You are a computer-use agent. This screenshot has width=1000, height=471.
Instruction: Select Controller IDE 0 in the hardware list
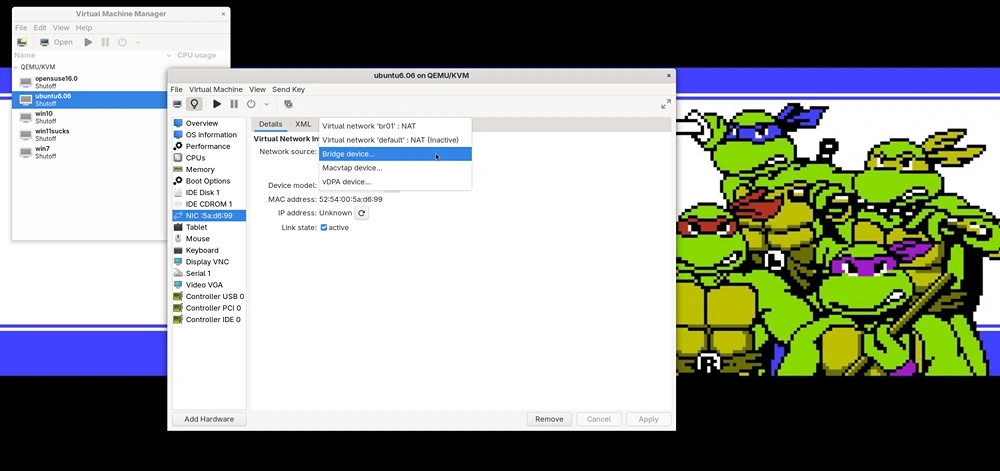pos(209,319)
